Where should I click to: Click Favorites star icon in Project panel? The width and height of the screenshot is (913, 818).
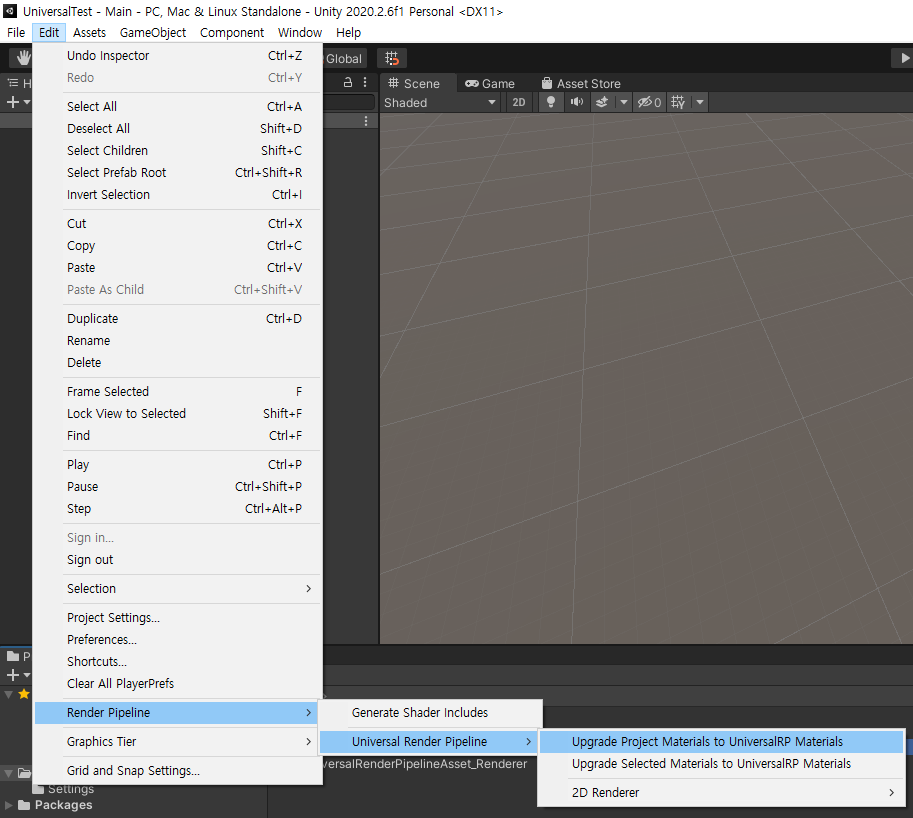pyautogui.click(x=24, y=694)
